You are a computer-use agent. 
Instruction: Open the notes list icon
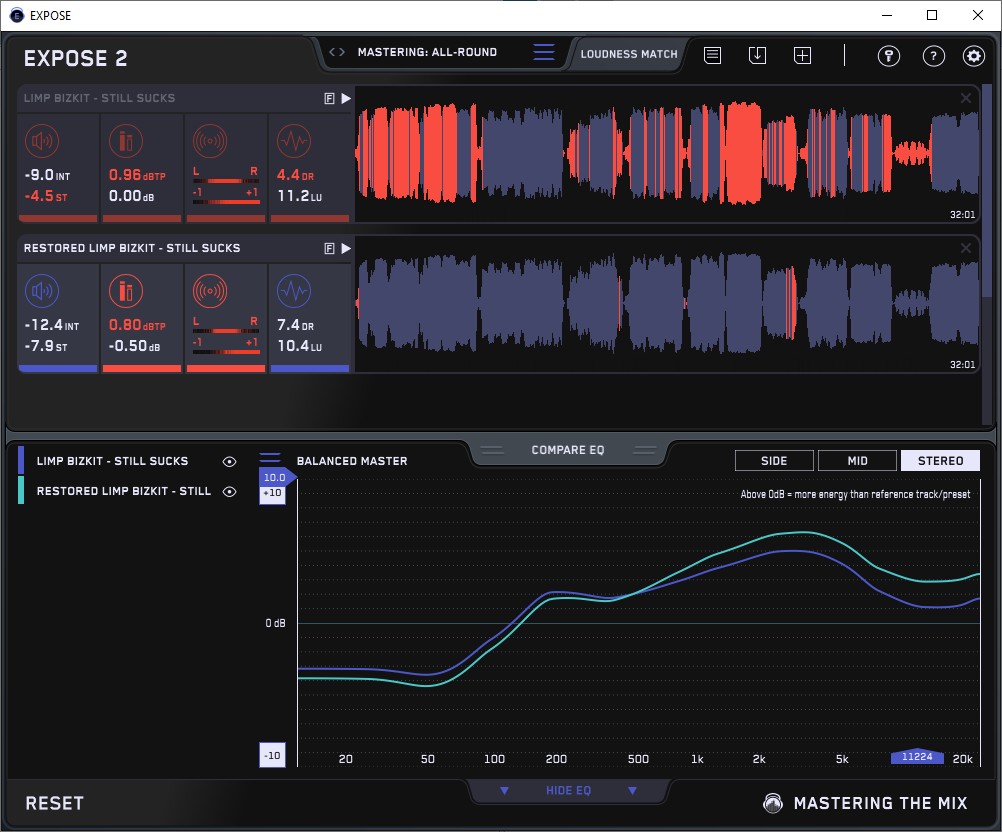[712, 56]
